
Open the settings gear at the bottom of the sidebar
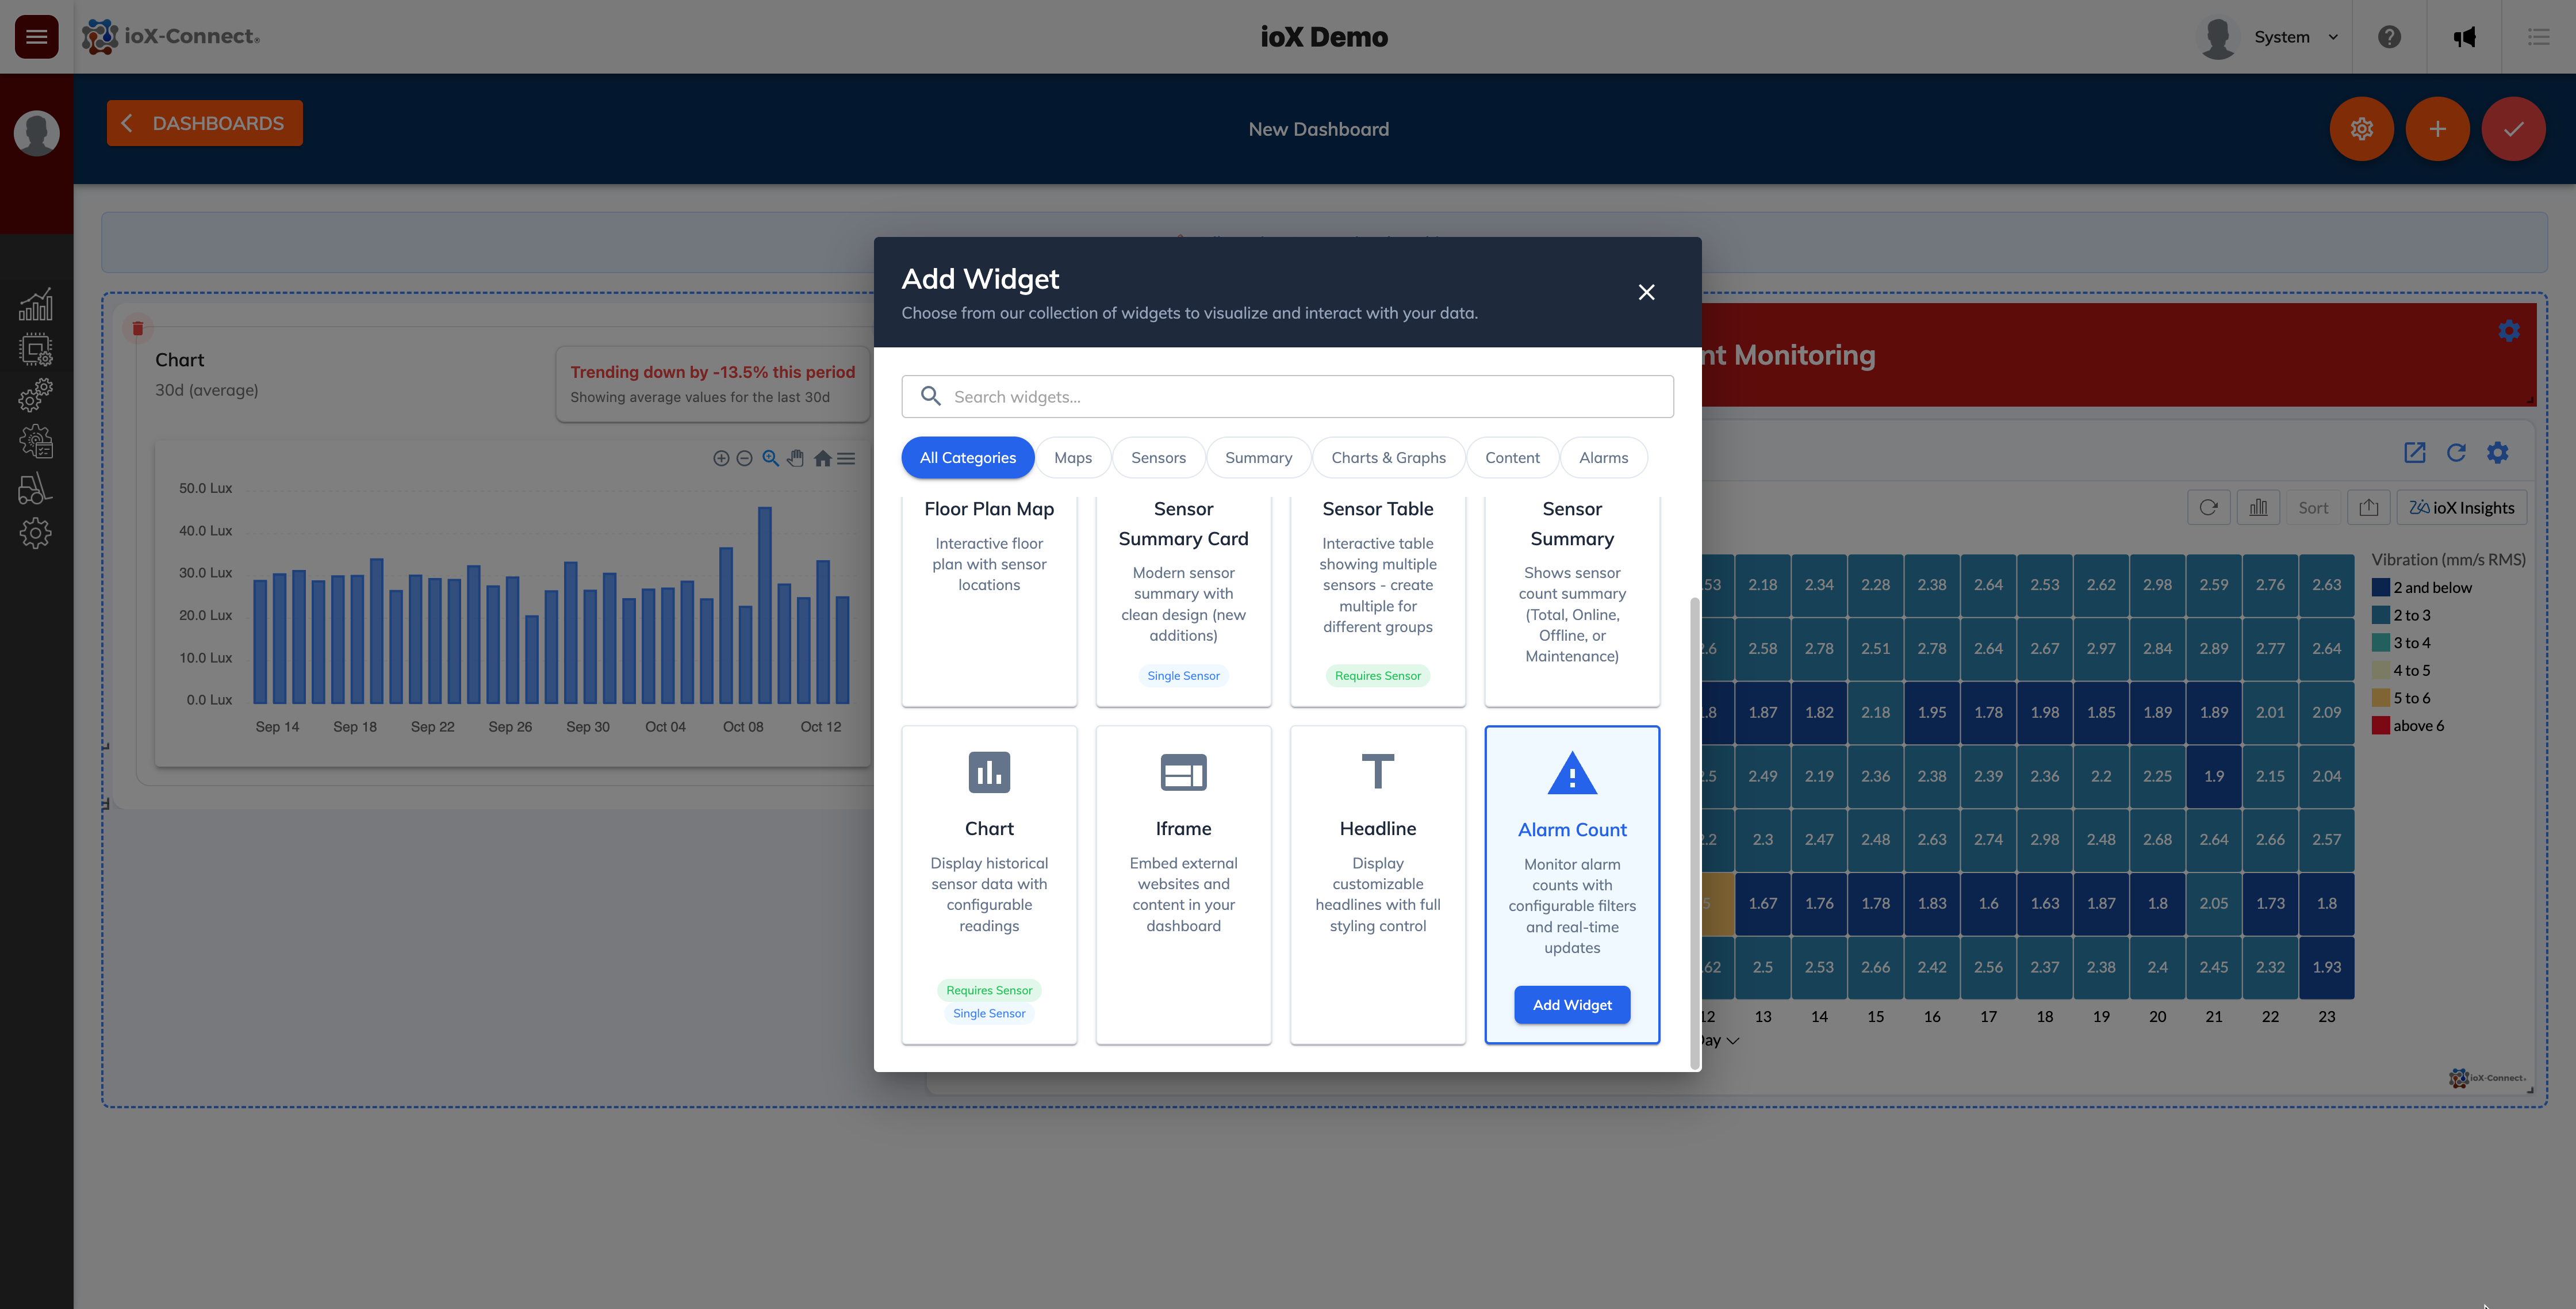36,533
